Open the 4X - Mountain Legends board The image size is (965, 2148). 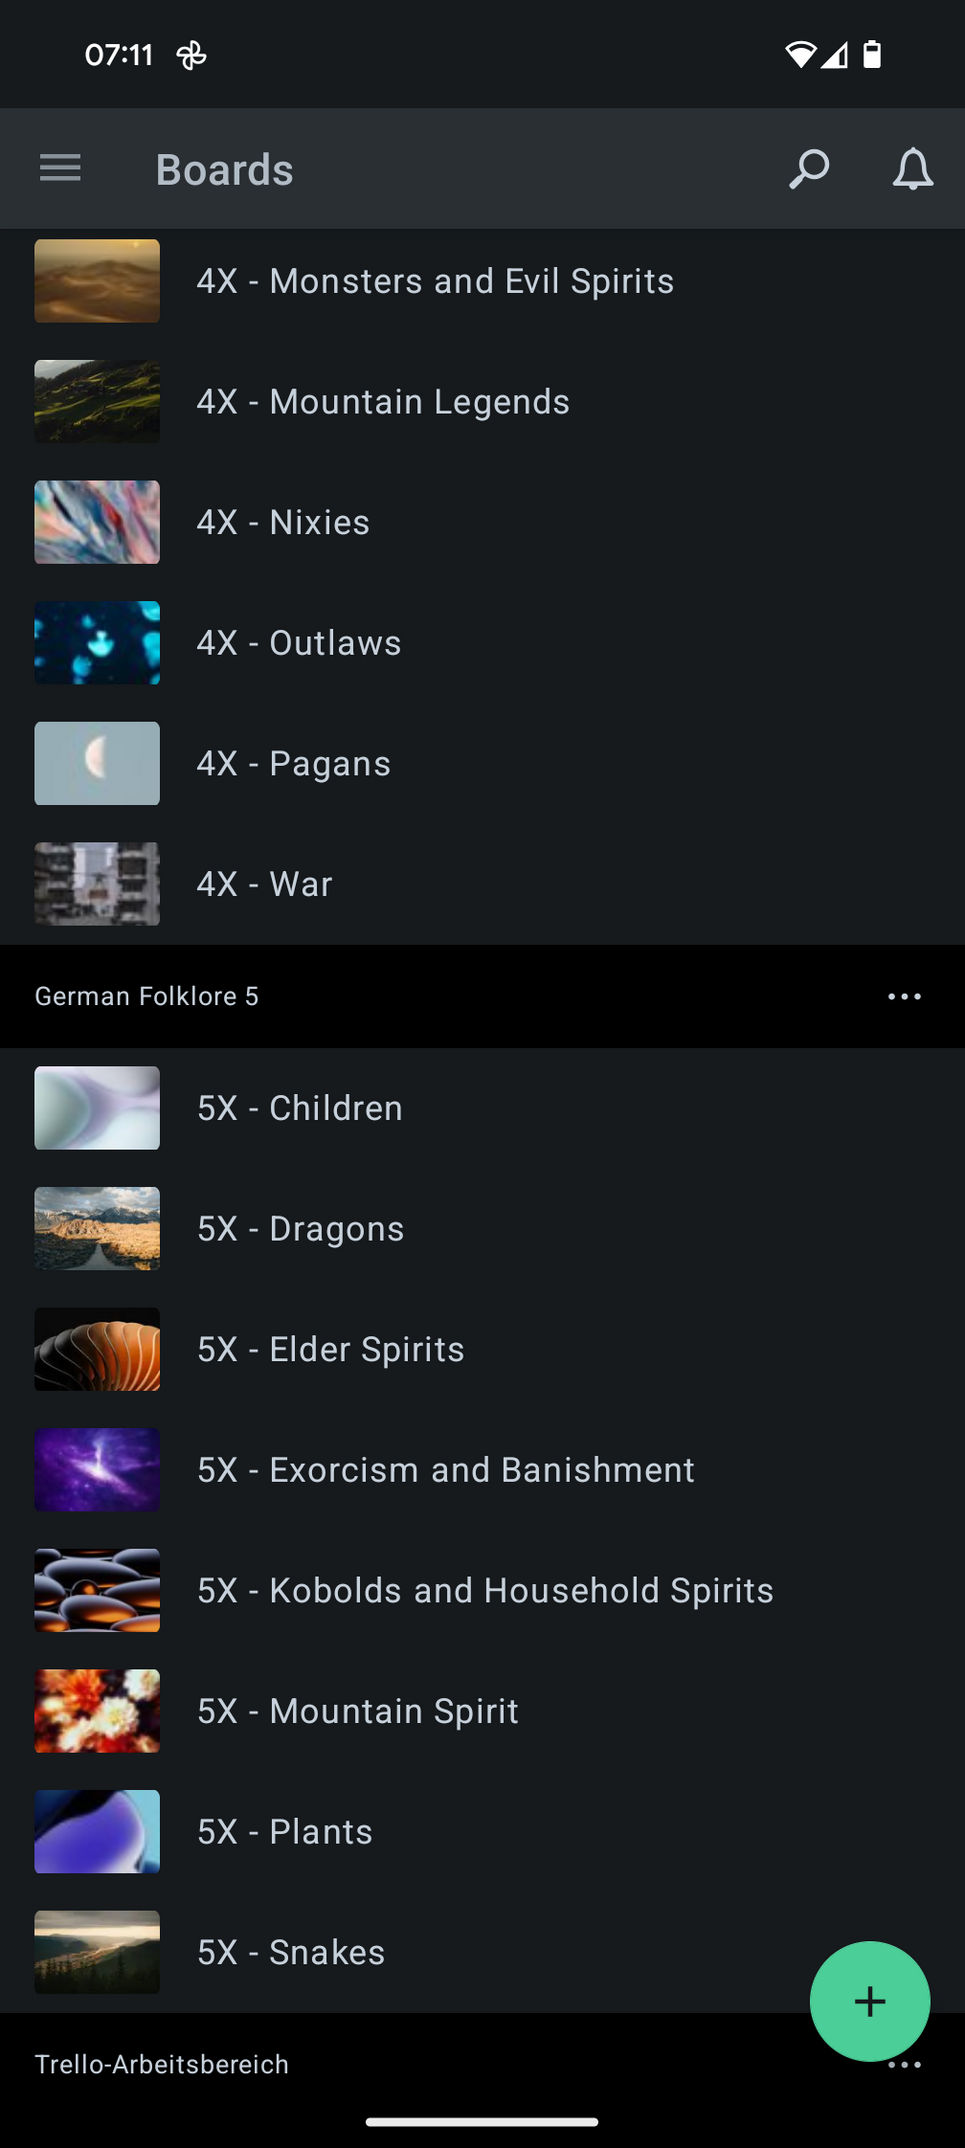point(383,402)
